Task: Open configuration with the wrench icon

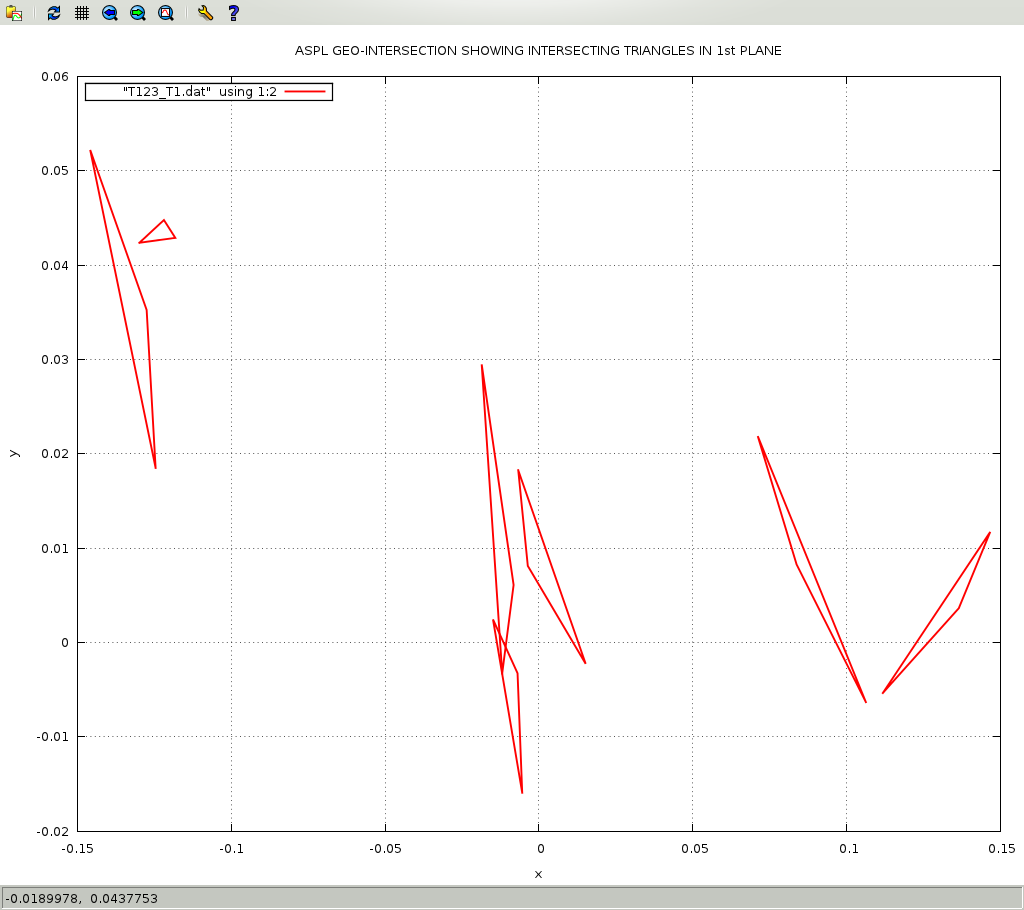Action: [x=205, y=13]
